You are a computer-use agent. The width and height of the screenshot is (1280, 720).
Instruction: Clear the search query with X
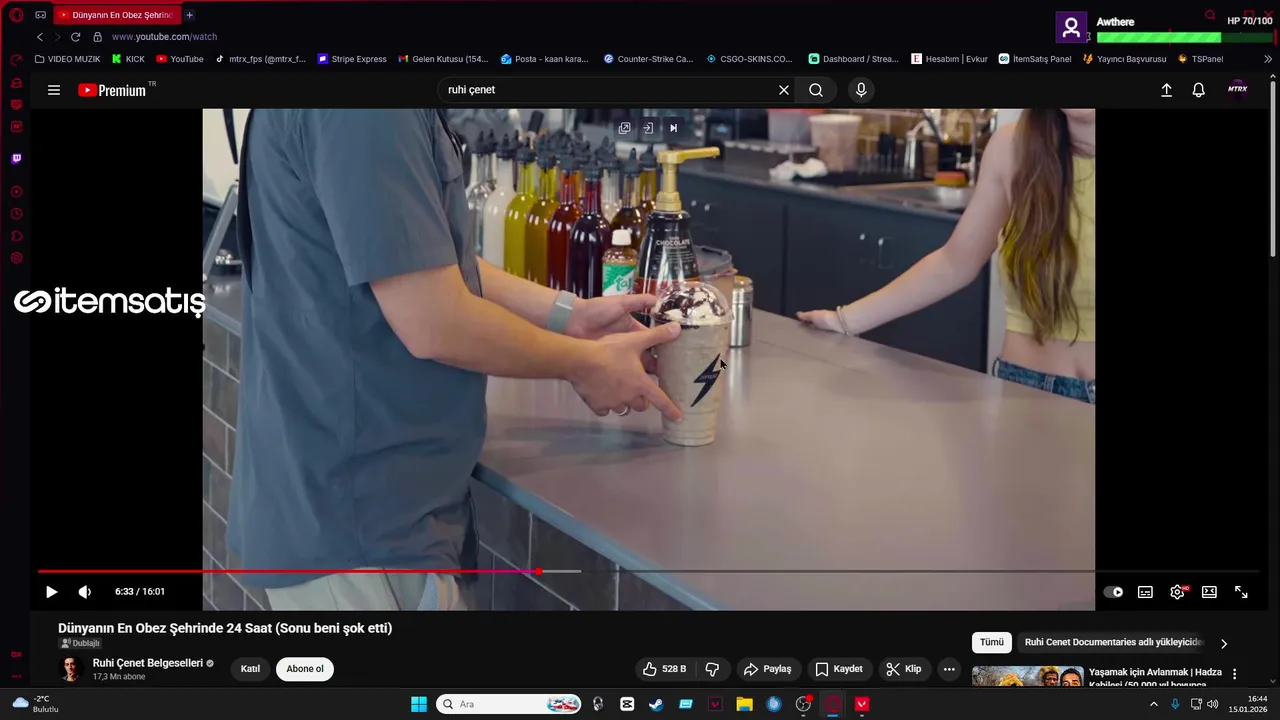click(x=784, y=90)
